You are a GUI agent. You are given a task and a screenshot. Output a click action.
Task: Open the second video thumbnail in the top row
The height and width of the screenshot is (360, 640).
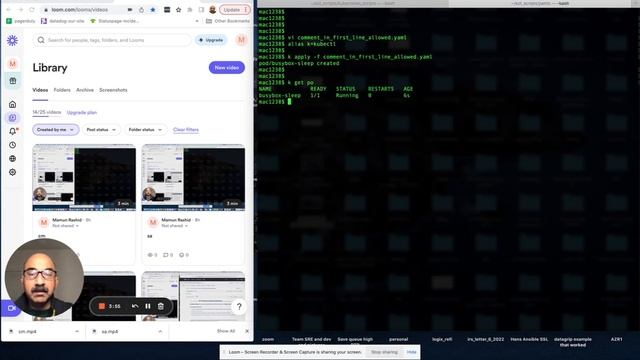pos(193,178)
